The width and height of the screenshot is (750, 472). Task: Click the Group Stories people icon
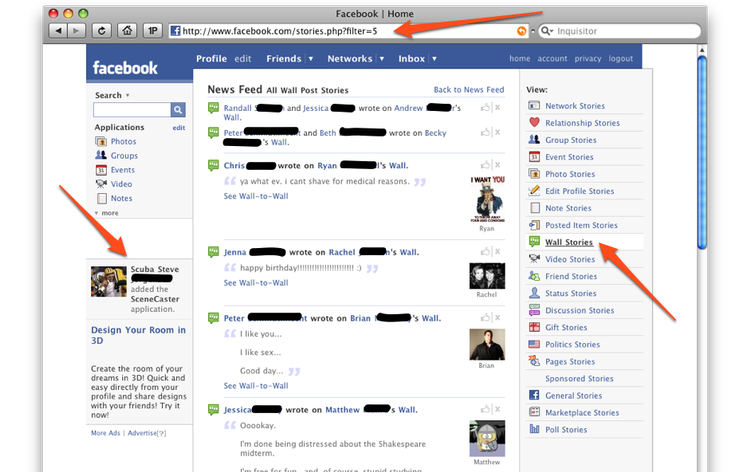pyautogui.click(x=534, y=140)
